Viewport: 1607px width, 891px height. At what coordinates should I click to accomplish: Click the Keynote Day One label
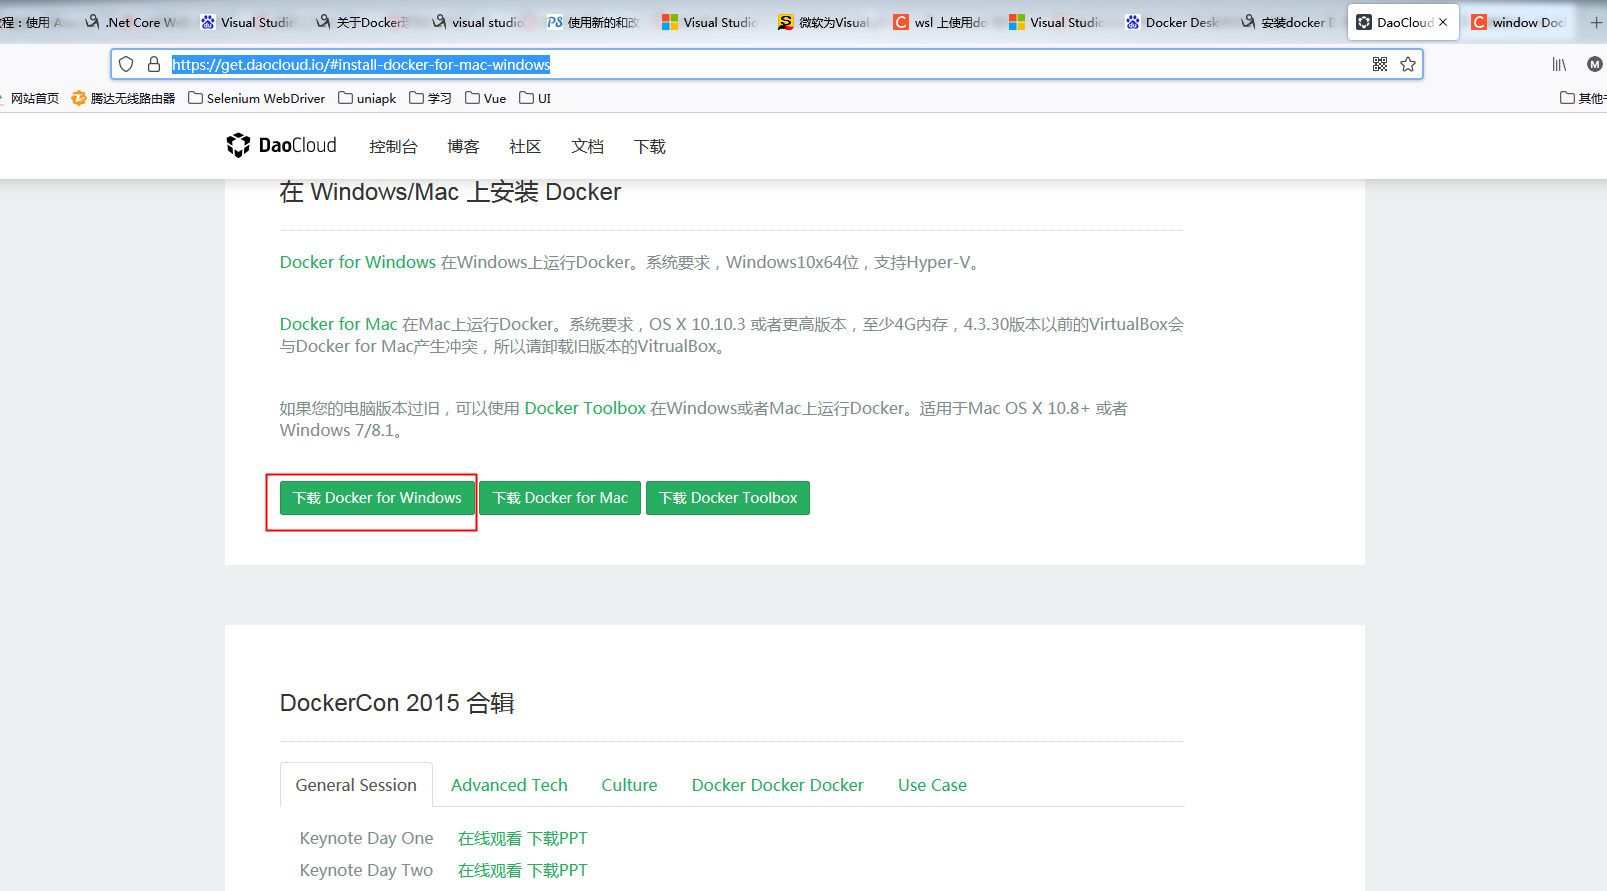(366, 838)
